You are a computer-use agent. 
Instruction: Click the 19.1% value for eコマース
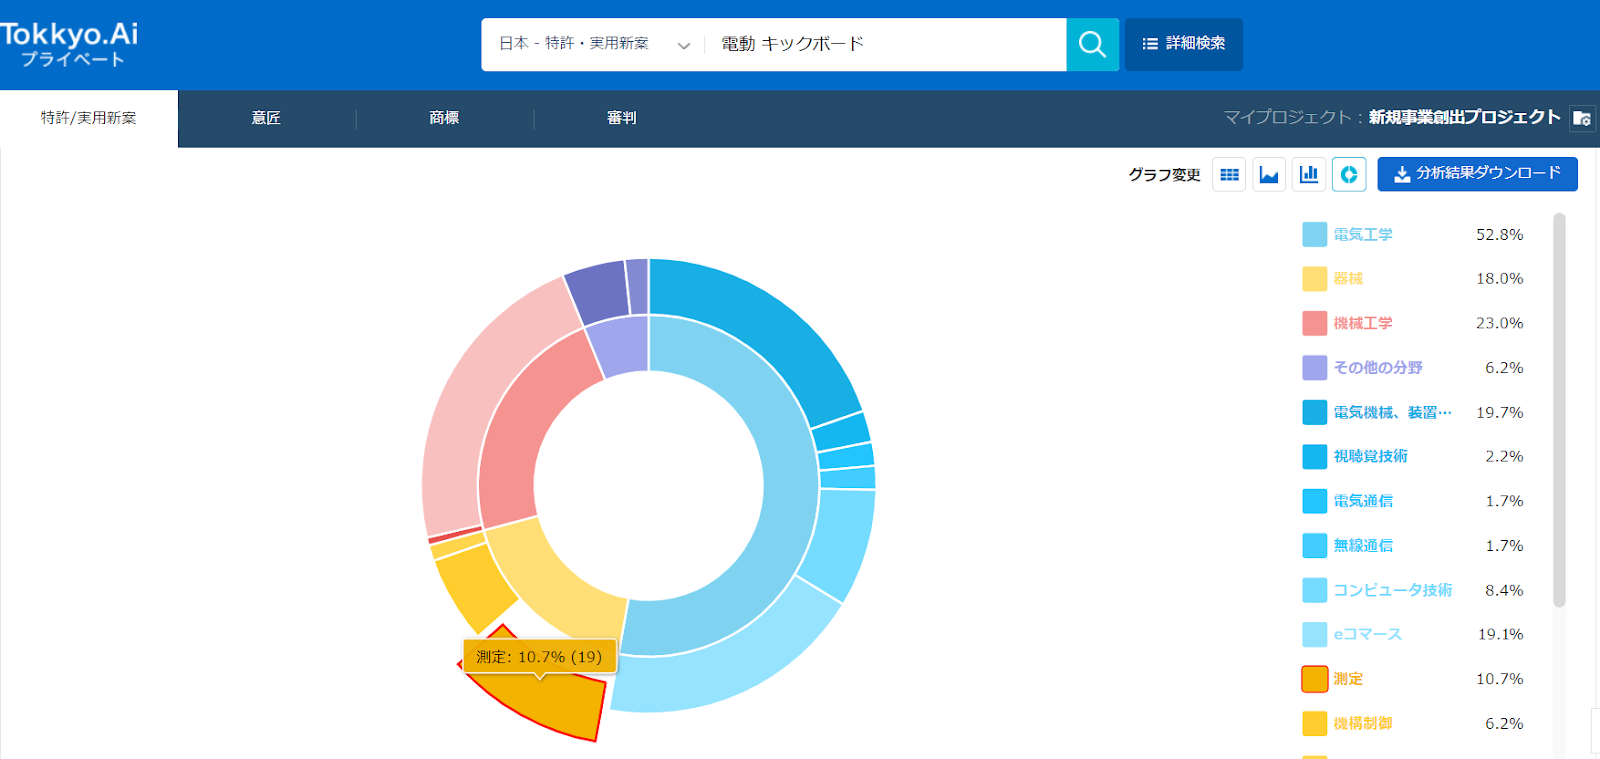1500,634
